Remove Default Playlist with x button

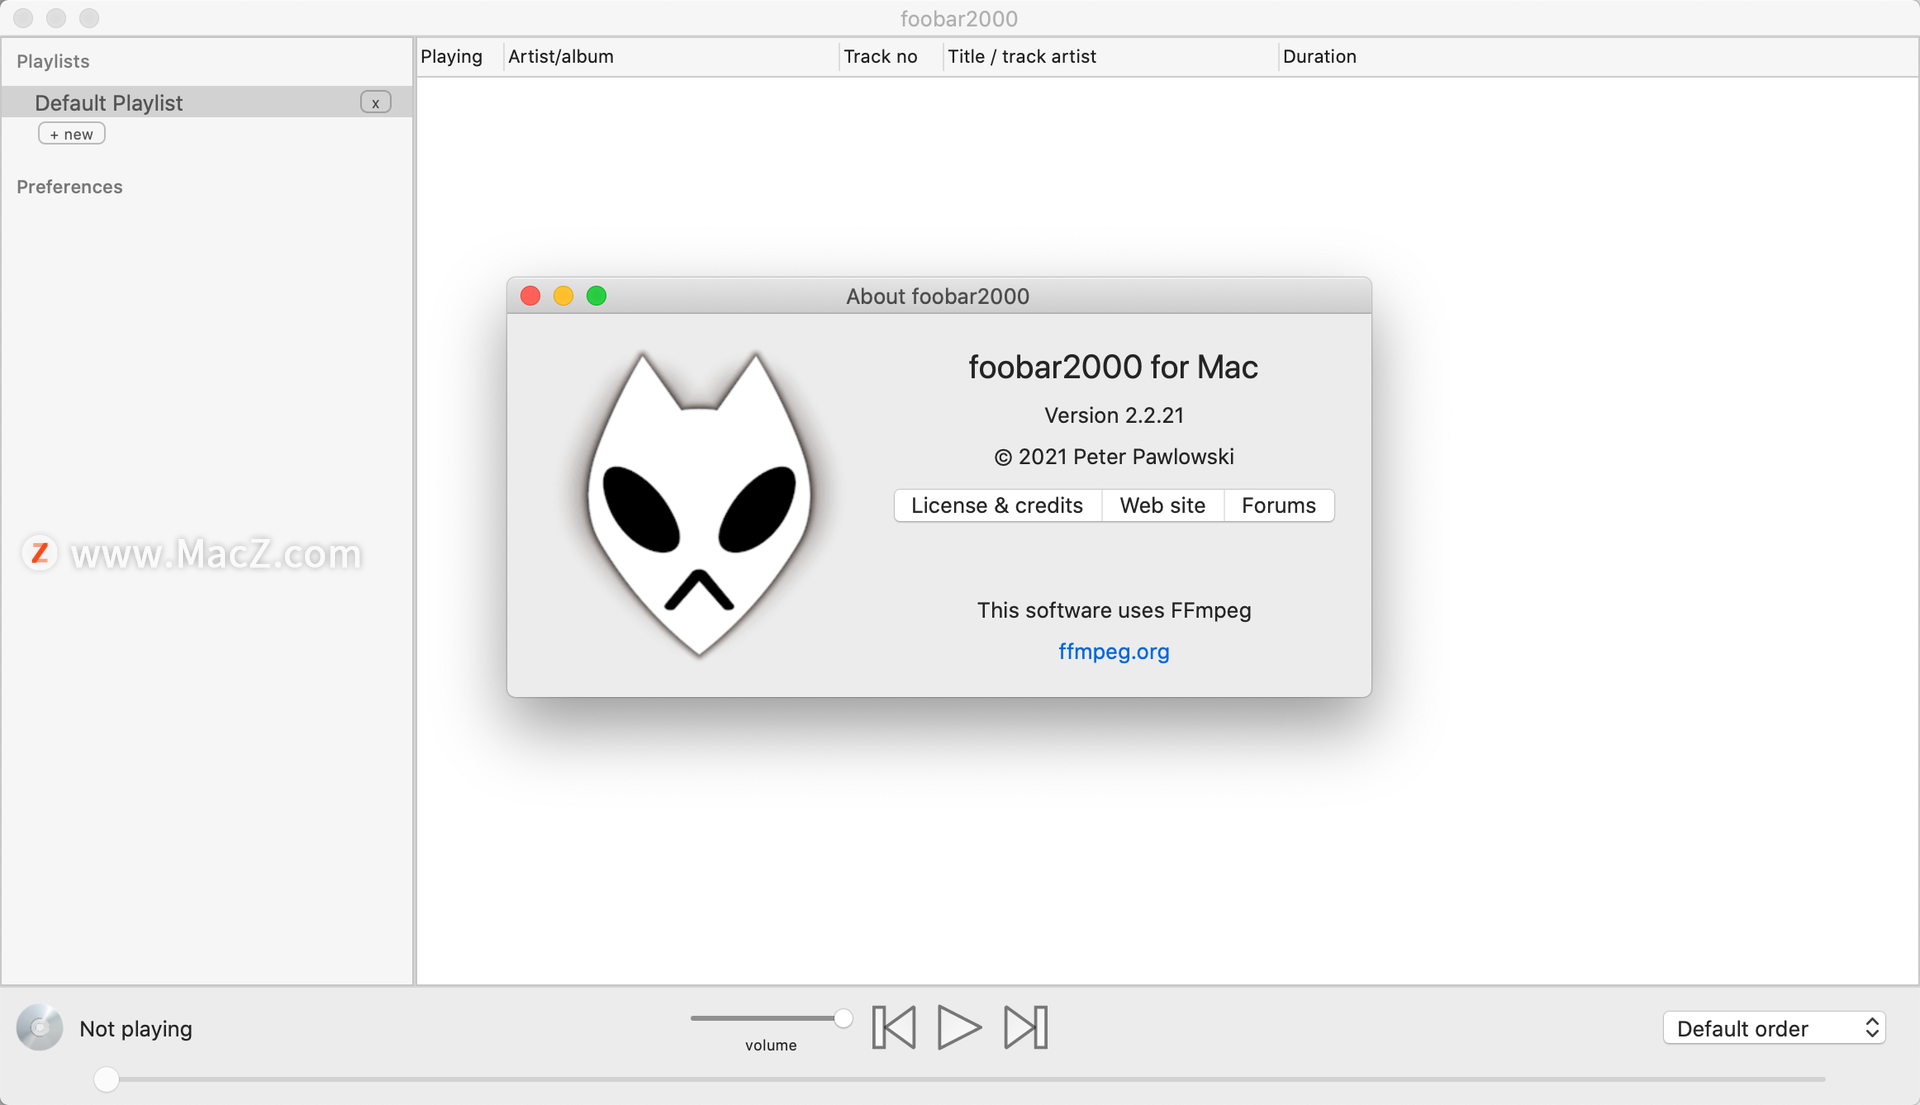point(375,102)
